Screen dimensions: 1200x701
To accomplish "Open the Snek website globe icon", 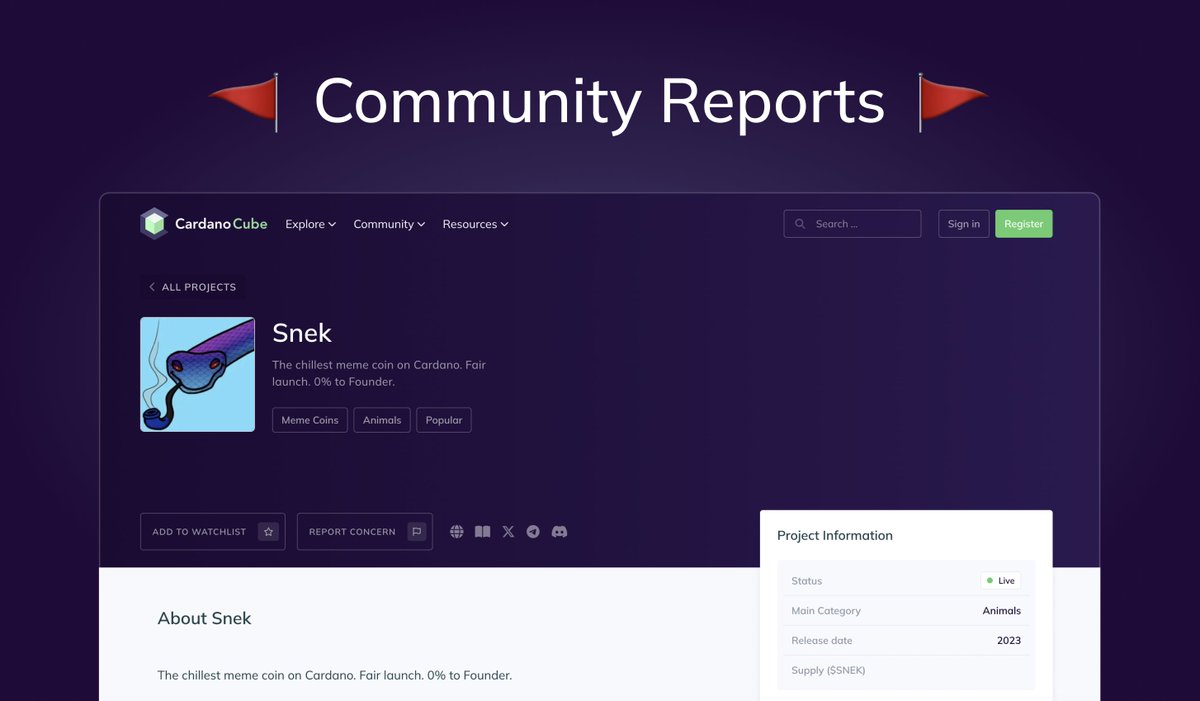I will [457, 532].
